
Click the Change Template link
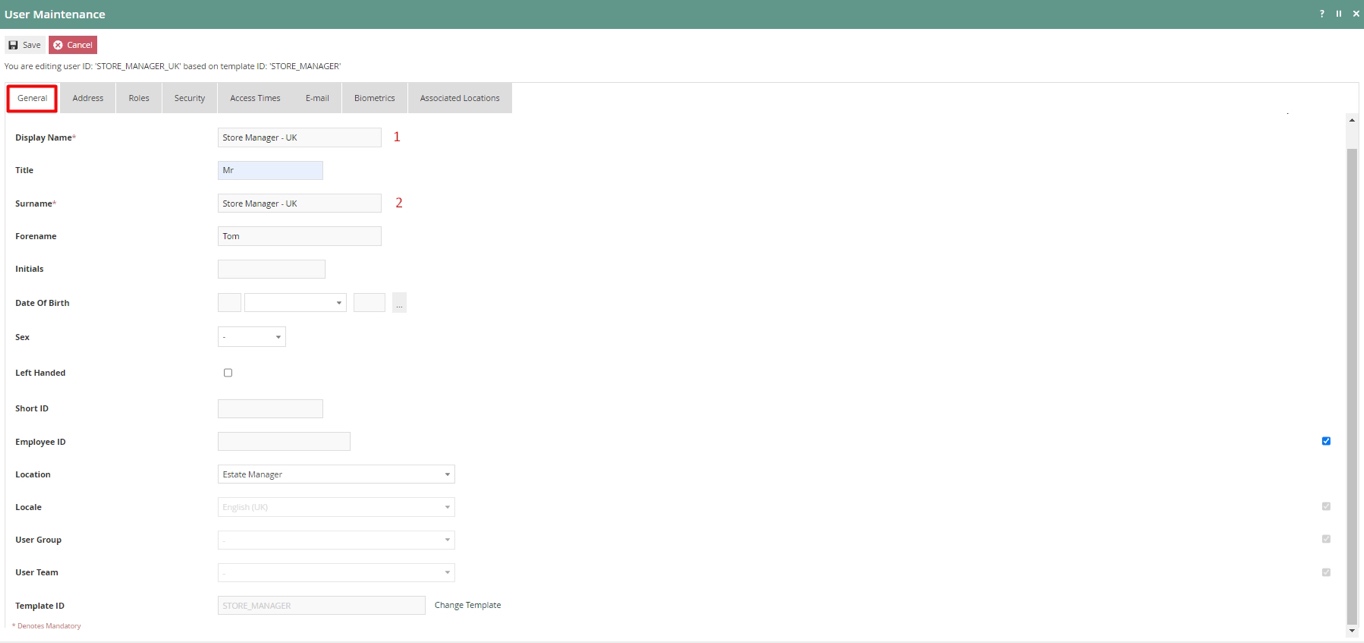[x=467, y=605]
